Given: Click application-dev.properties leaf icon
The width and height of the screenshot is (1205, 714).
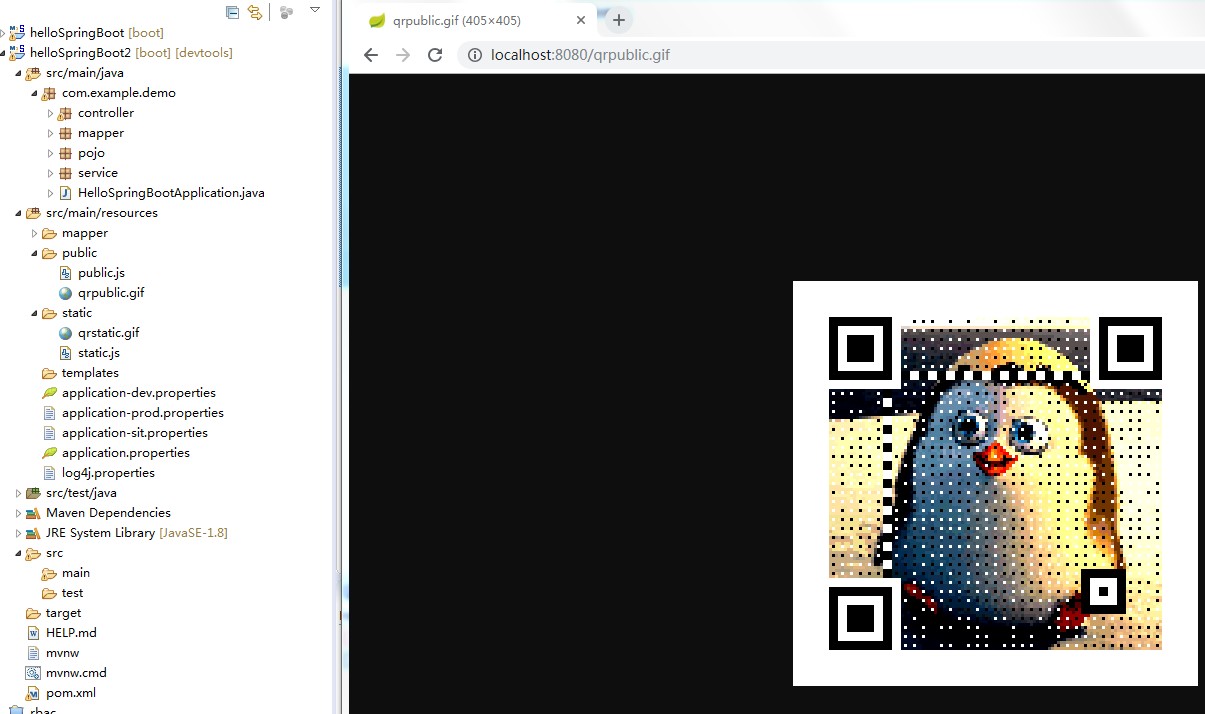Looking at the screenshot, I should 49,393.
